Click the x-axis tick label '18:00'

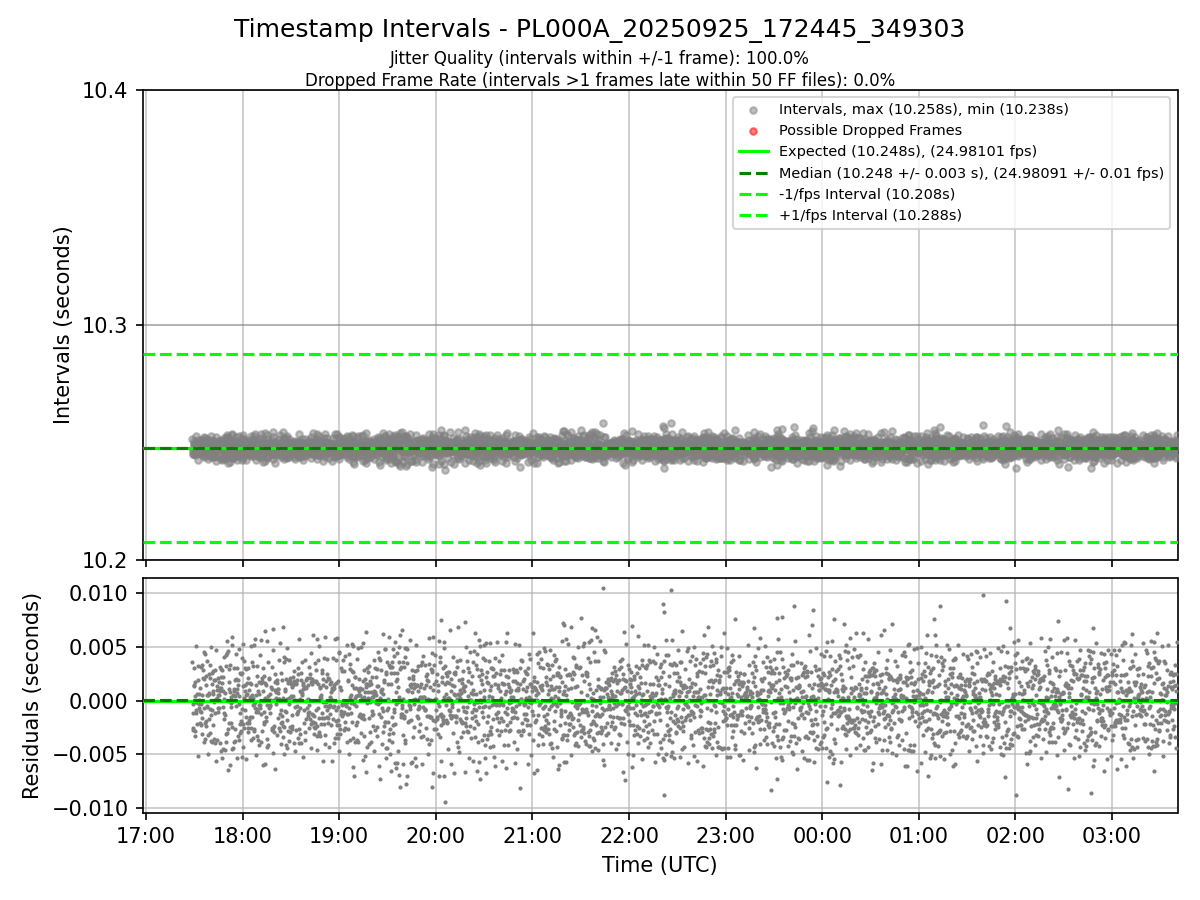(242, 835)
